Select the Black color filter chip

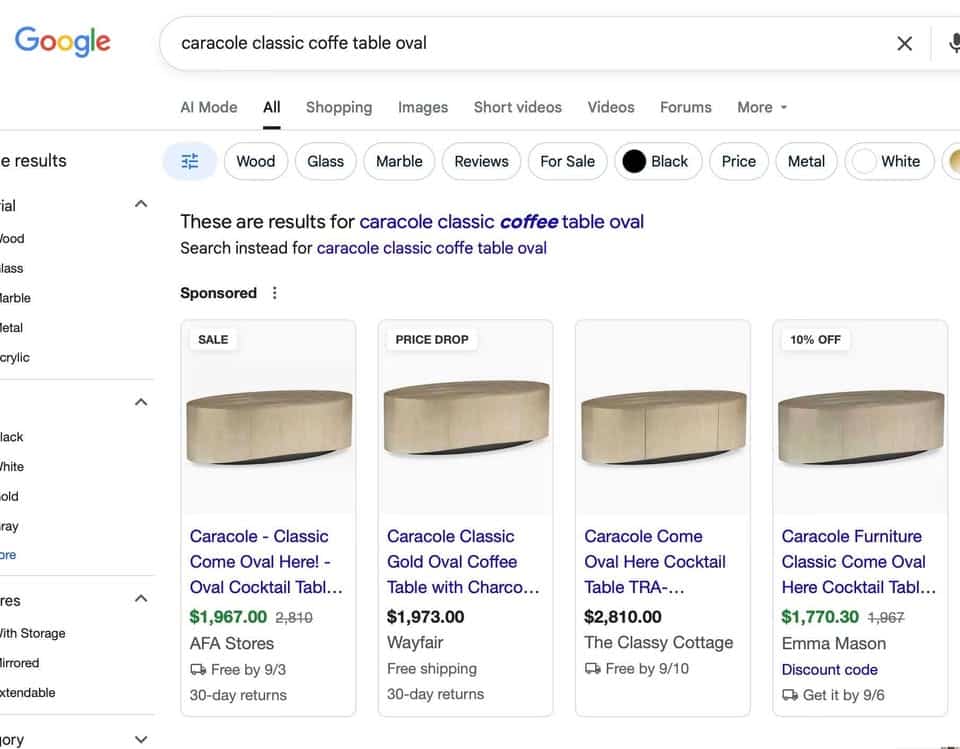tap(655, 161)
